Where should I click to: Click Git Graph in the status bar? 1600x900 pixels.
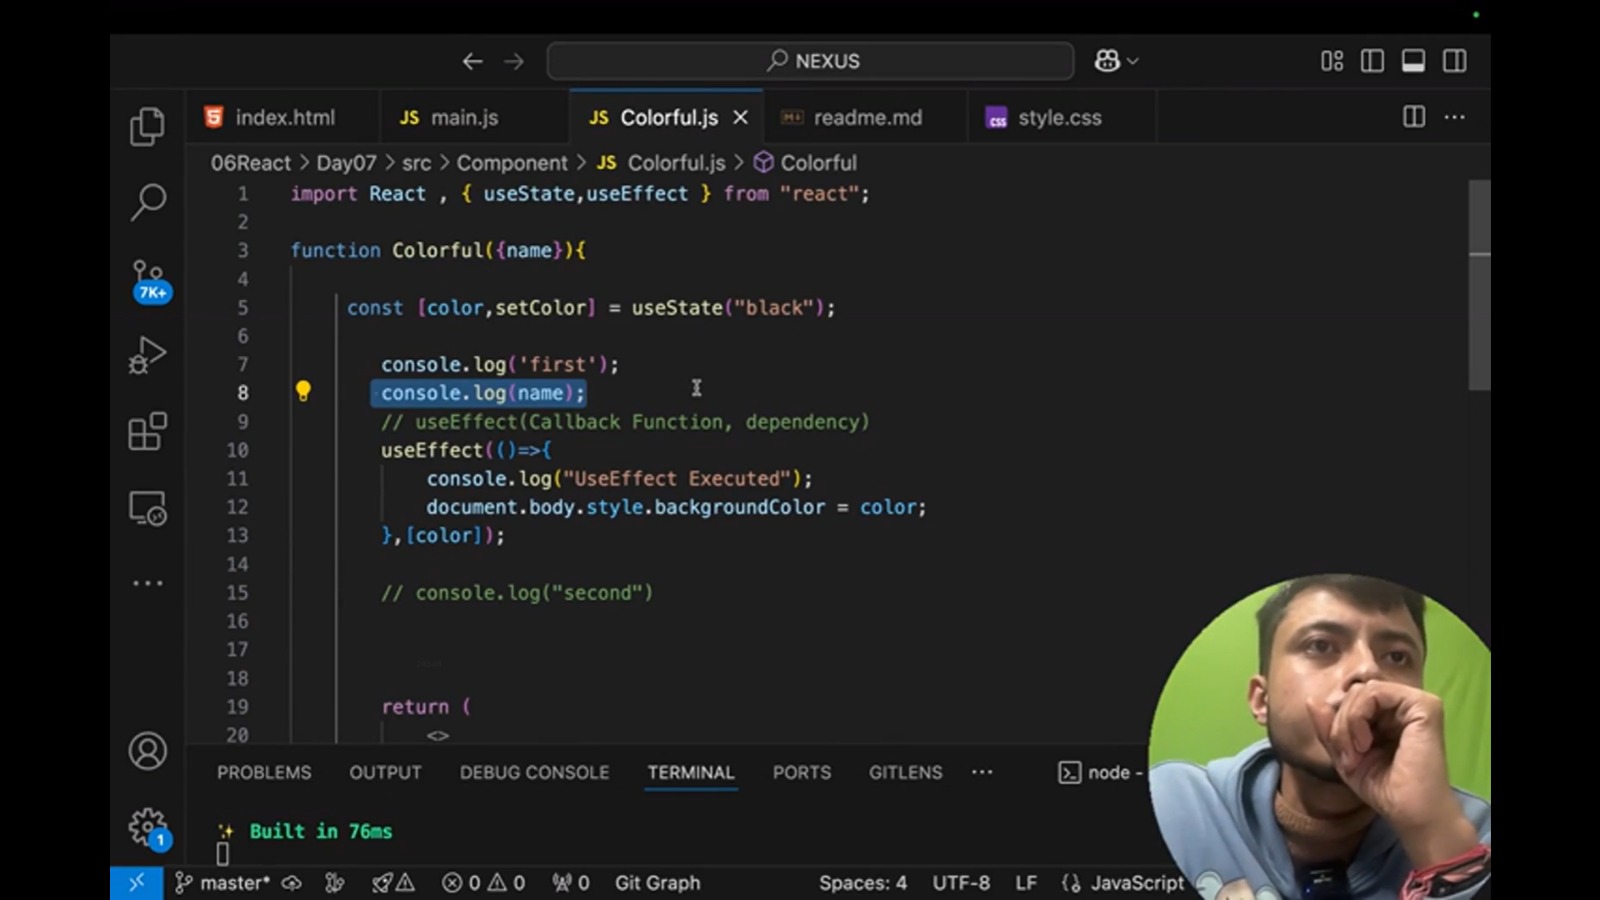pos(657,883)
